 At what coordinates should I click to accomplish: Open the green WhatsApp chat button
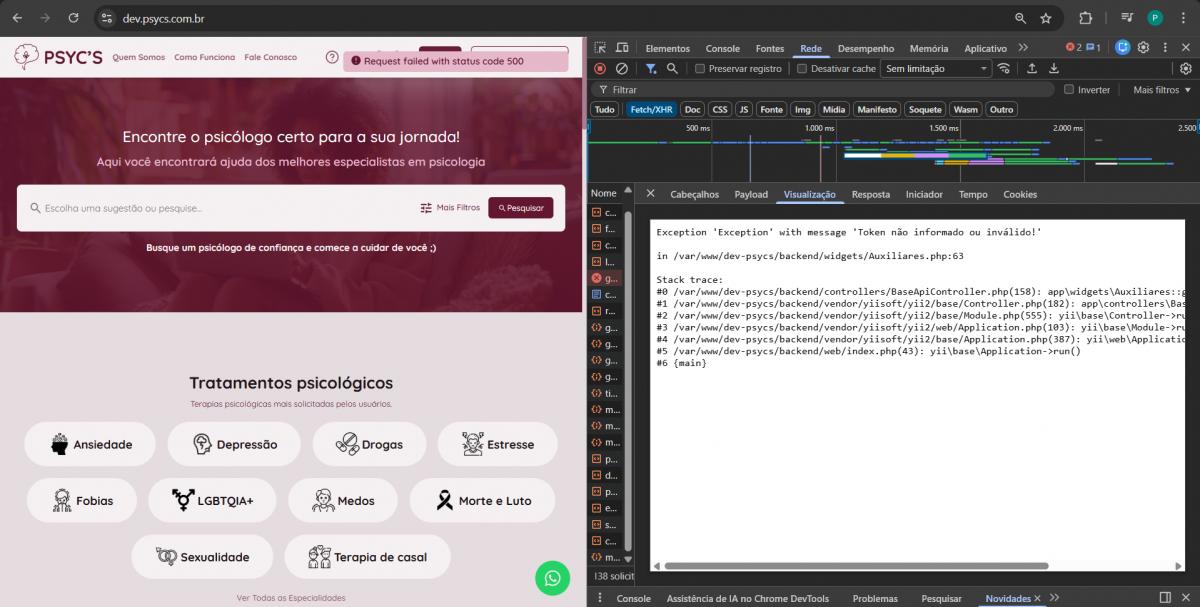pyautogui.click(x=552, y=578)
